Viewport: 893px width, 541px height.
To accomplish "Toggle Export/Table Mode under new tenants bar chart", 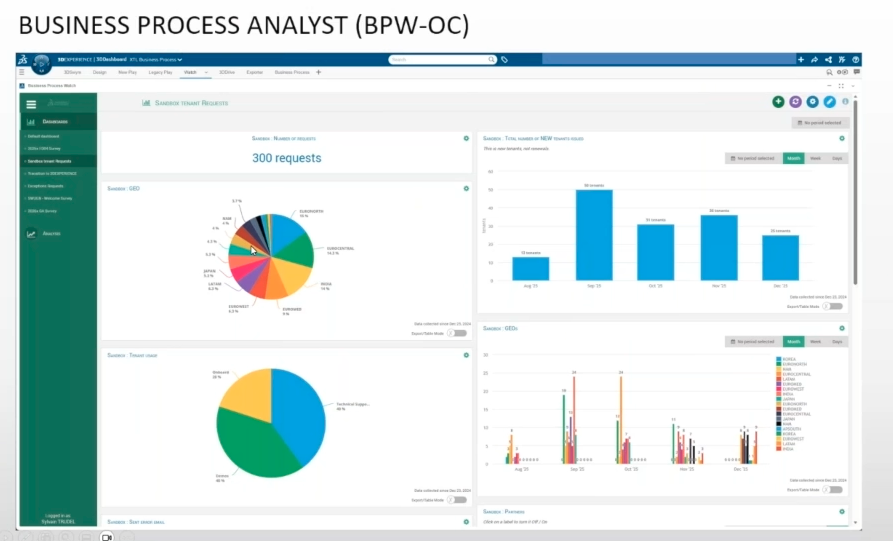I will 833,306.
